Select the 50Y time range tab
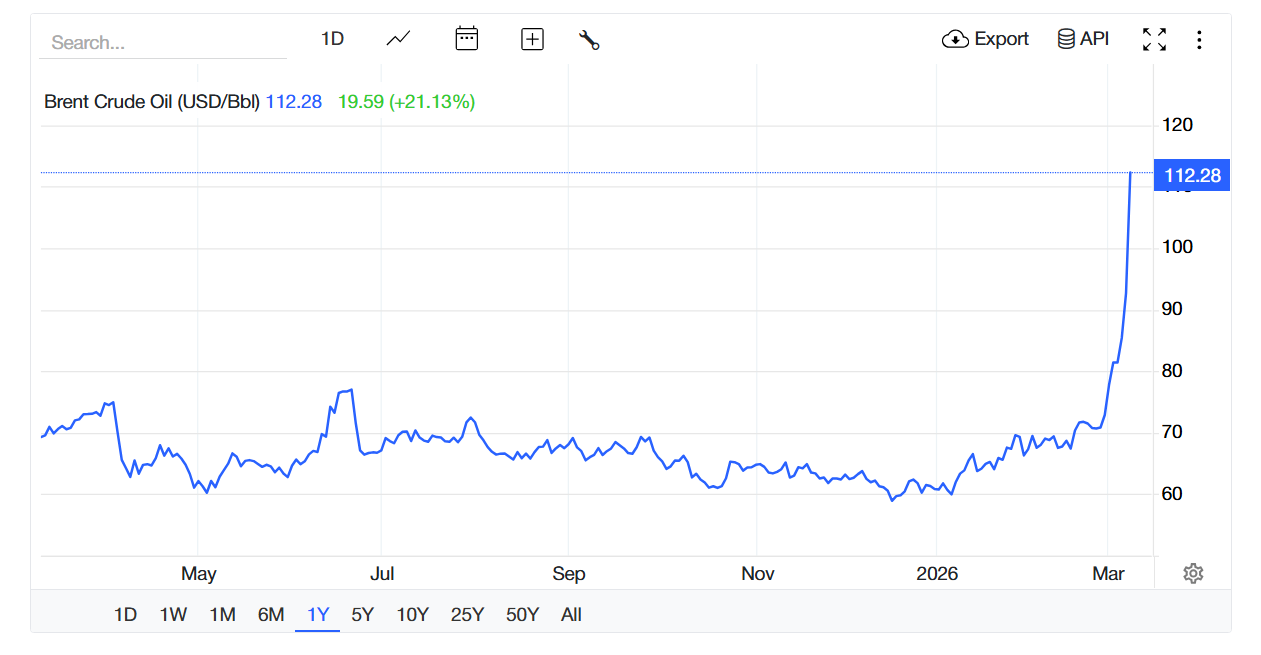This screenshot has width=1261, height=655. click(522, 614)
